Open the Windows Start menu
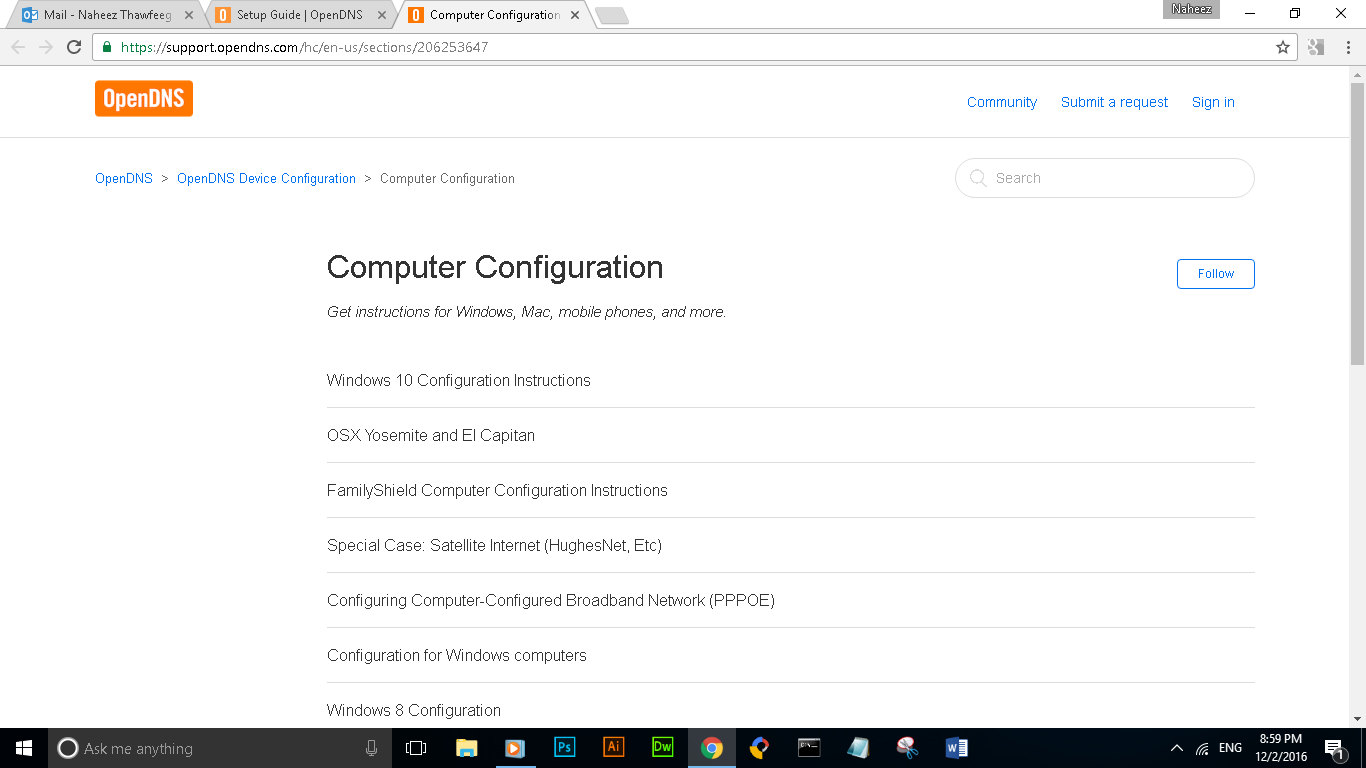Image resolution: width=1366 pixels, height=768 pixels. 24,748
